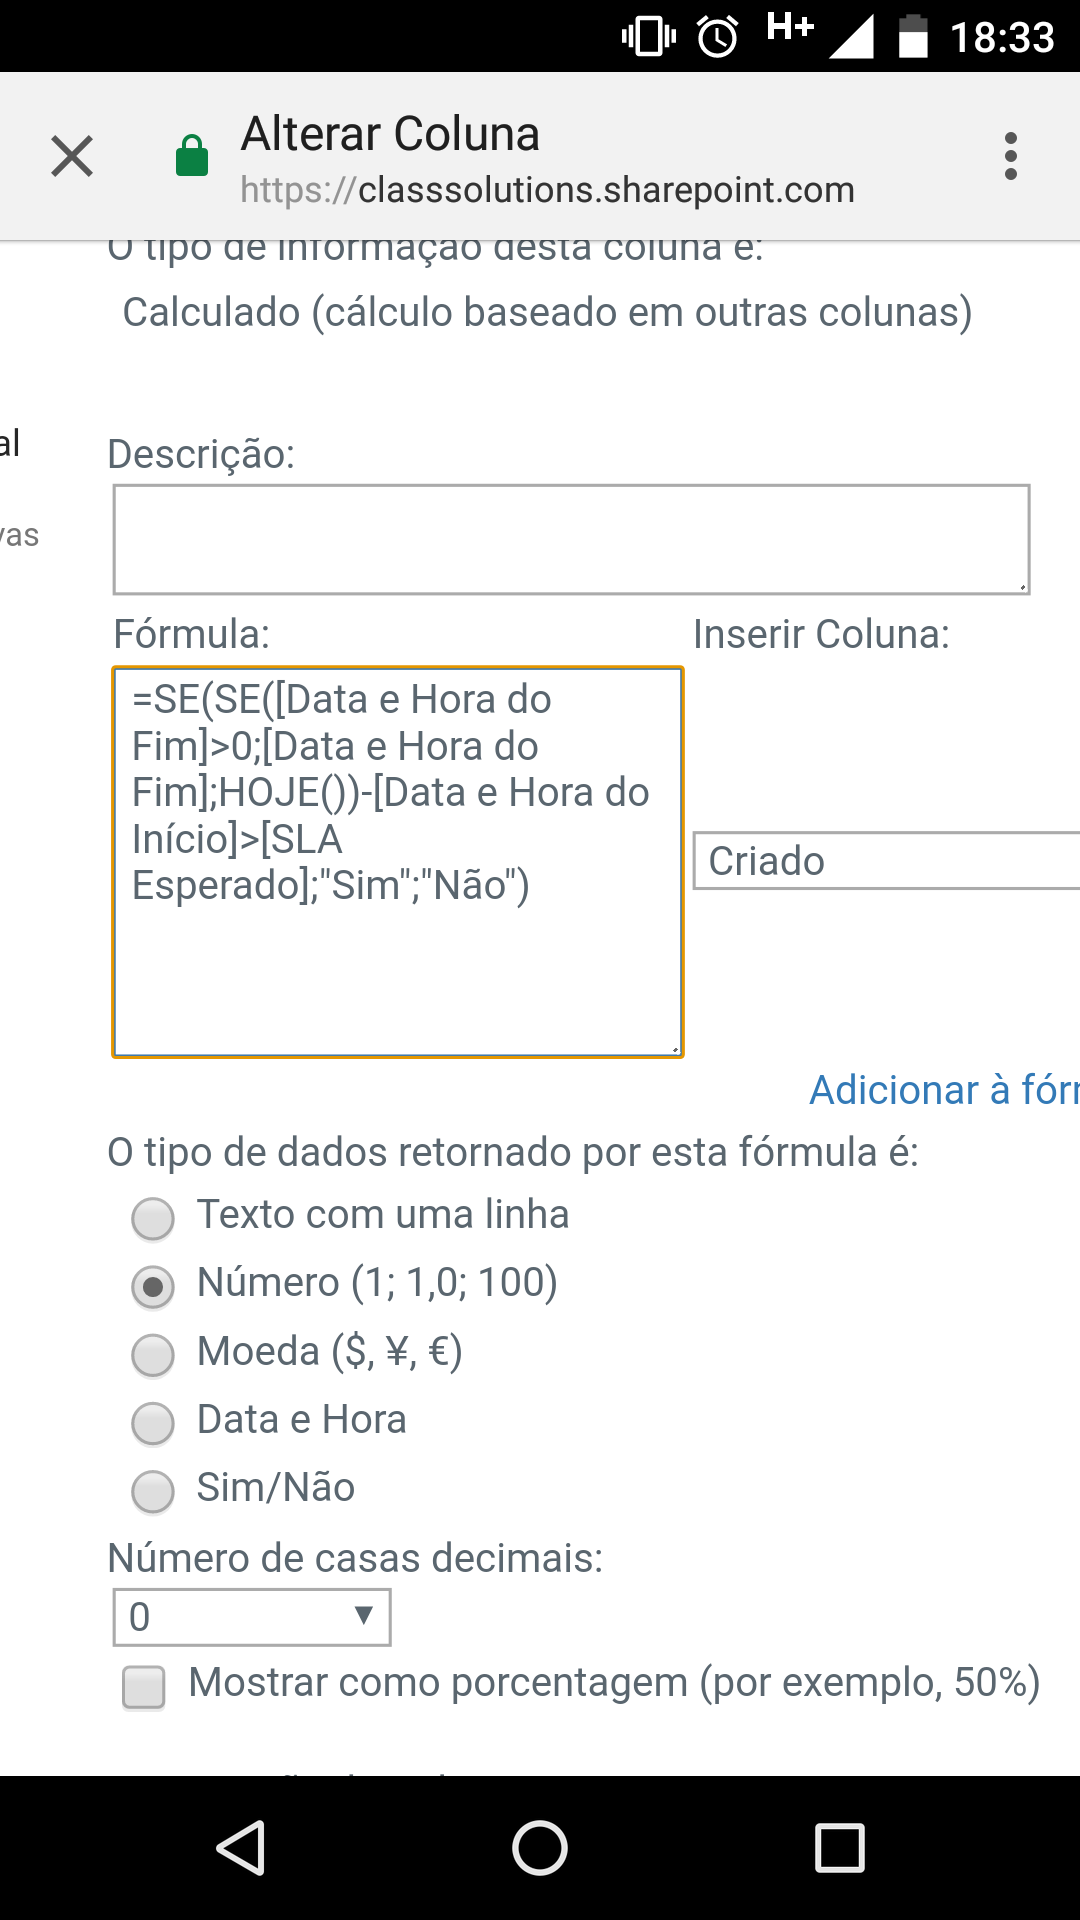Select Data e Hora return type

click(x=153, y=1423)
